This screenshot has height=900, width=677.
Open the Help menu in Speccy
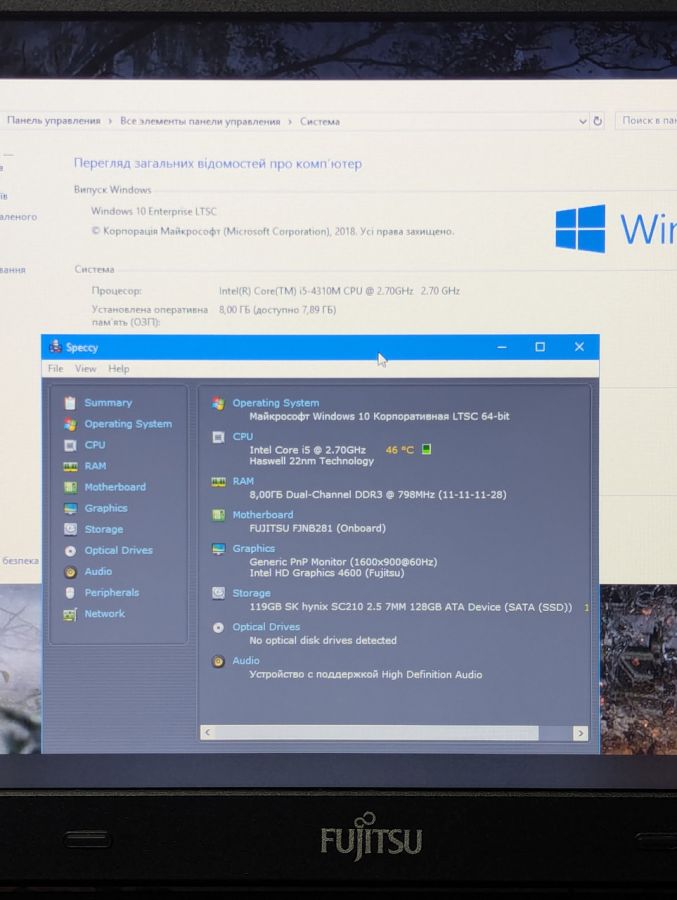click(x=118, y=368)
